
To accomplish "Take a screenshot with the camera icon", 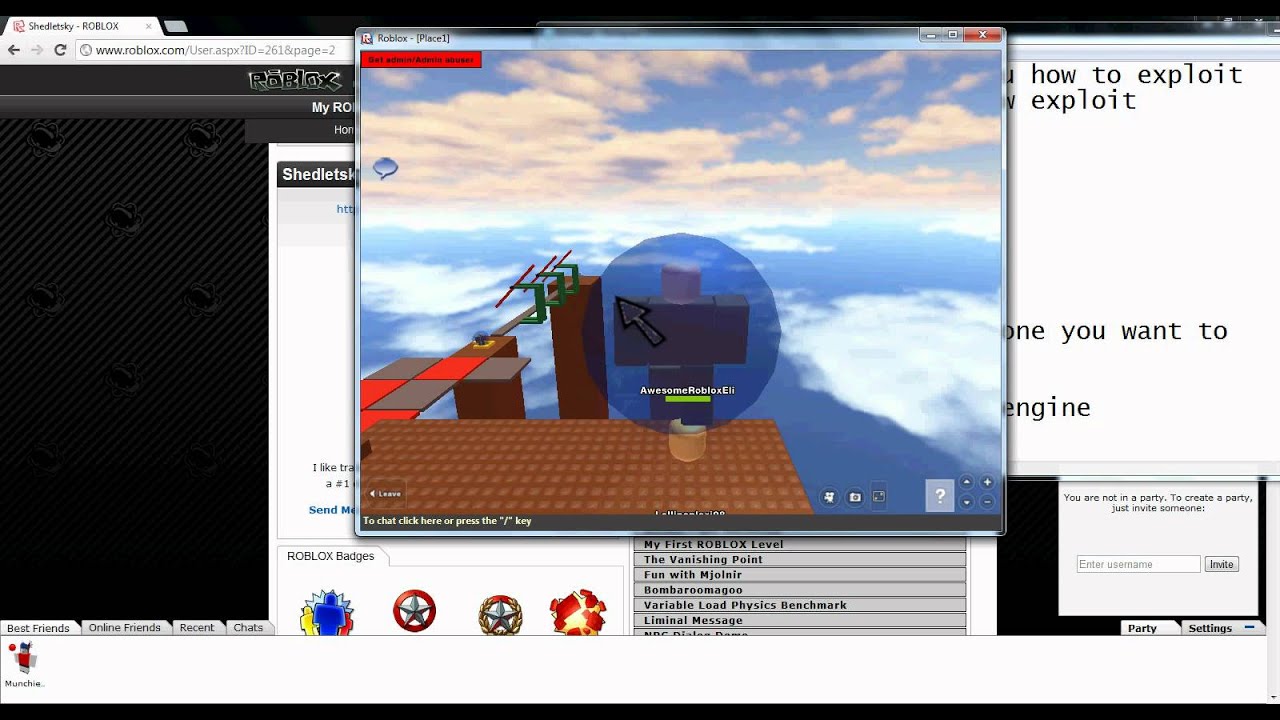I will (x=855, y=497).
